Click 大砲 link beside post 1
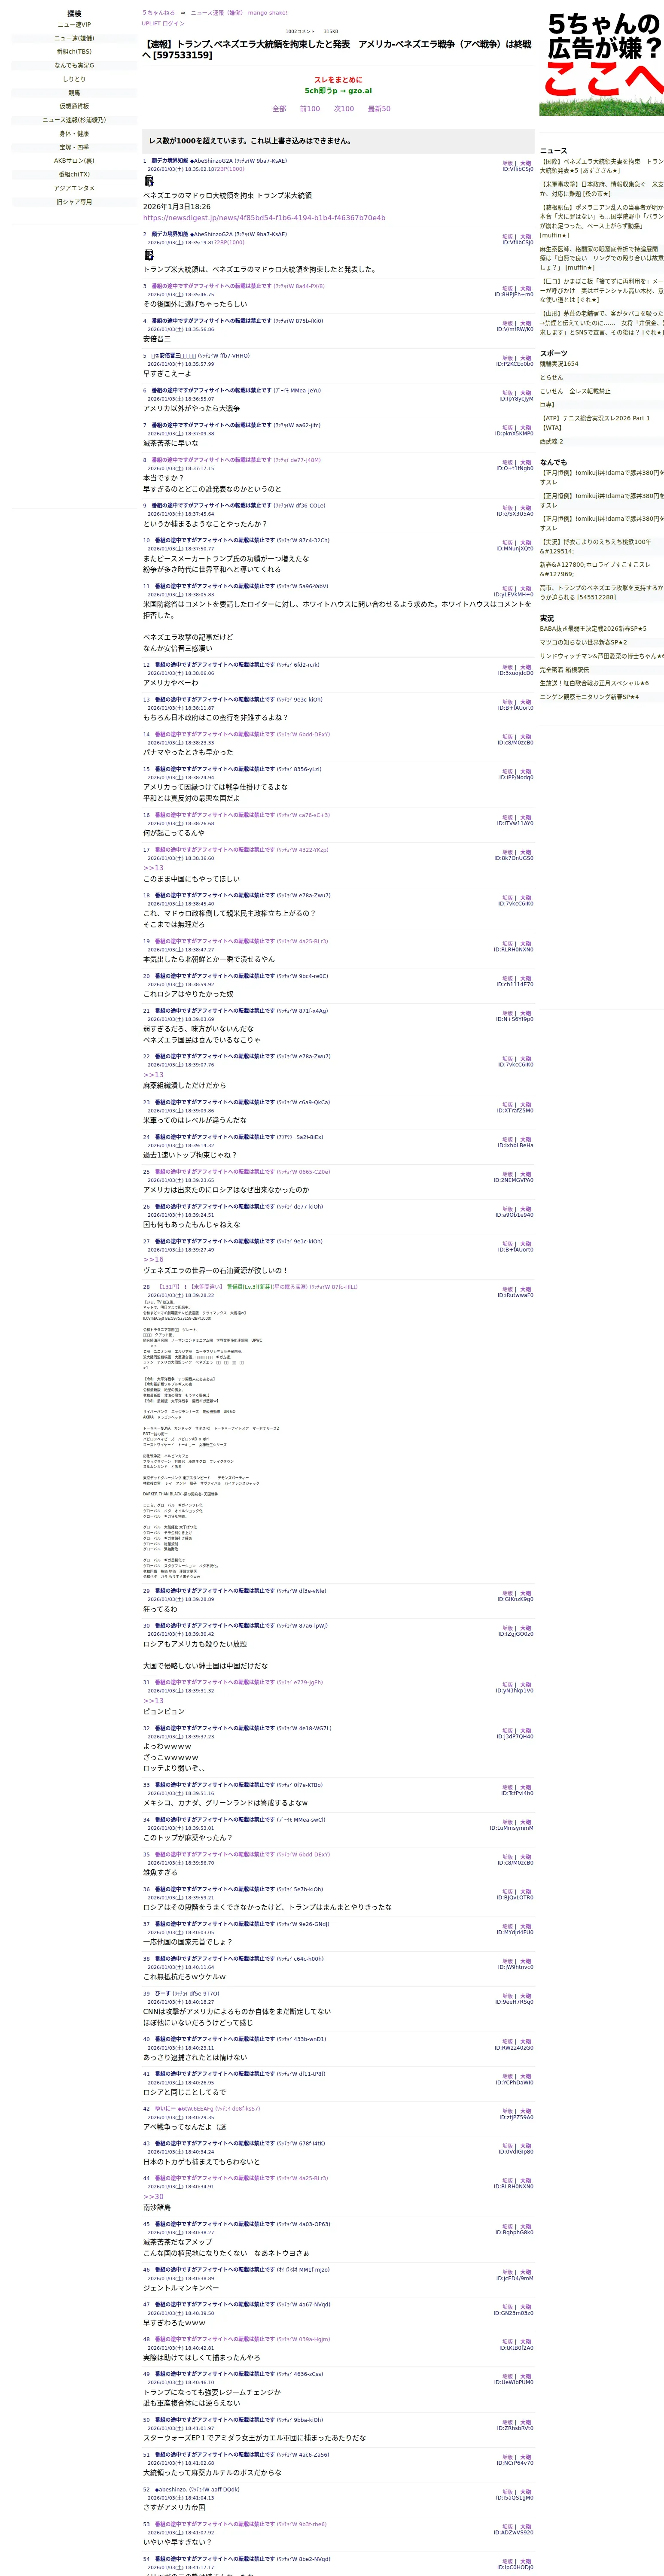The height and width of the screenshot is (2576, 664). coord(526,163)
